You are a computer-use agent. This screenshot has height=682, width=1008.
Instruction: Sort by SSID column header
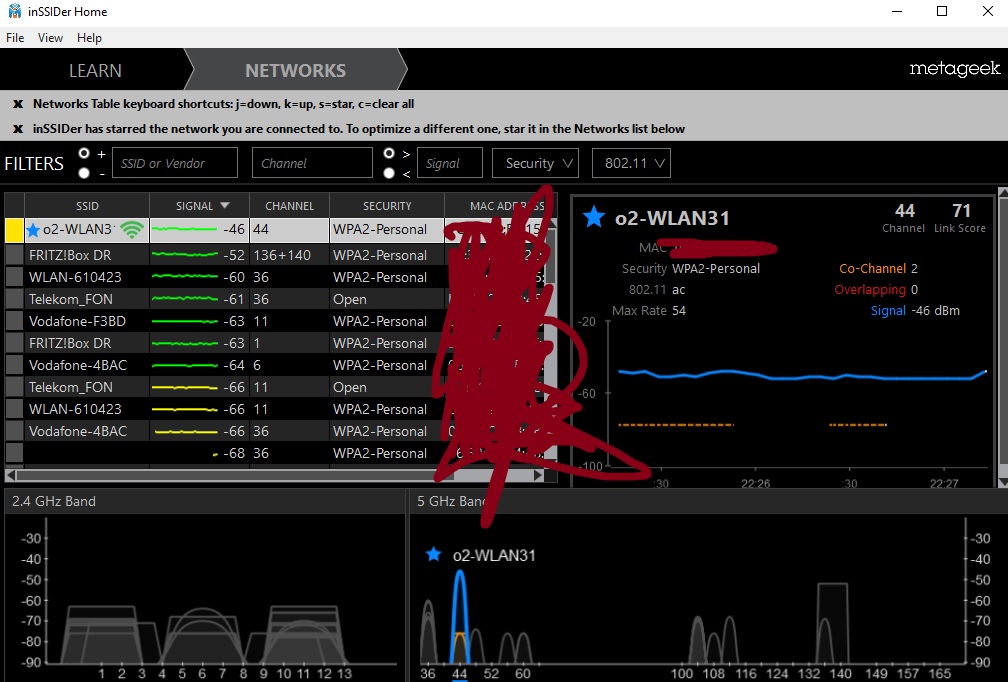point(87,206)
